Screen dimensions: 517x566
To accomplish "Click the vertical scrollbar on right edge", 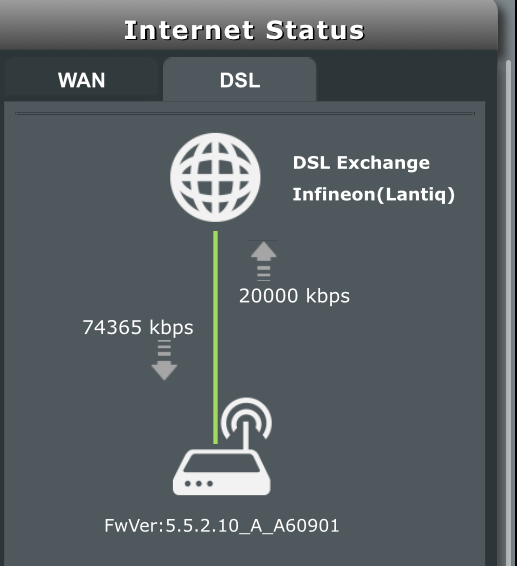I will (508, 310).
